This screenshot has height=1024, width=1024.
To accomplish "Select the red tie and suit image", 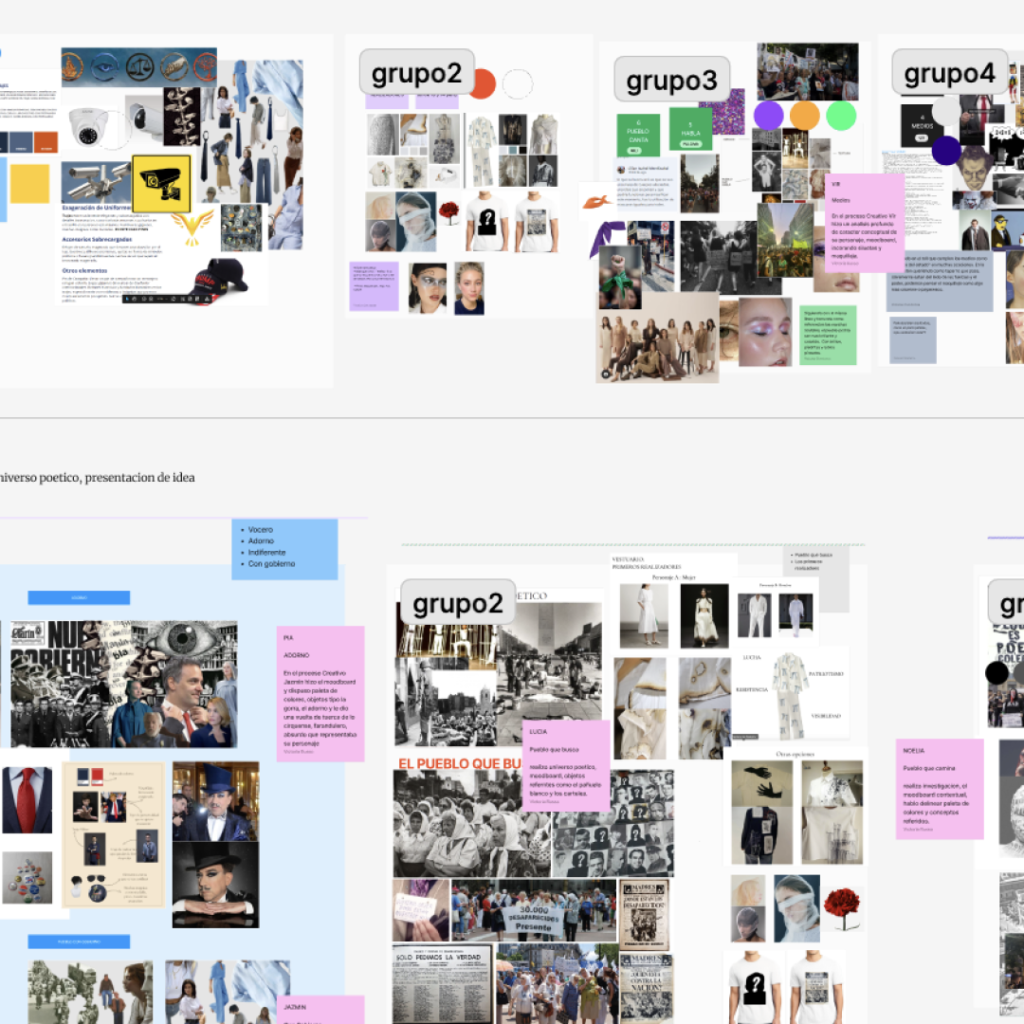I will (27, 800).
